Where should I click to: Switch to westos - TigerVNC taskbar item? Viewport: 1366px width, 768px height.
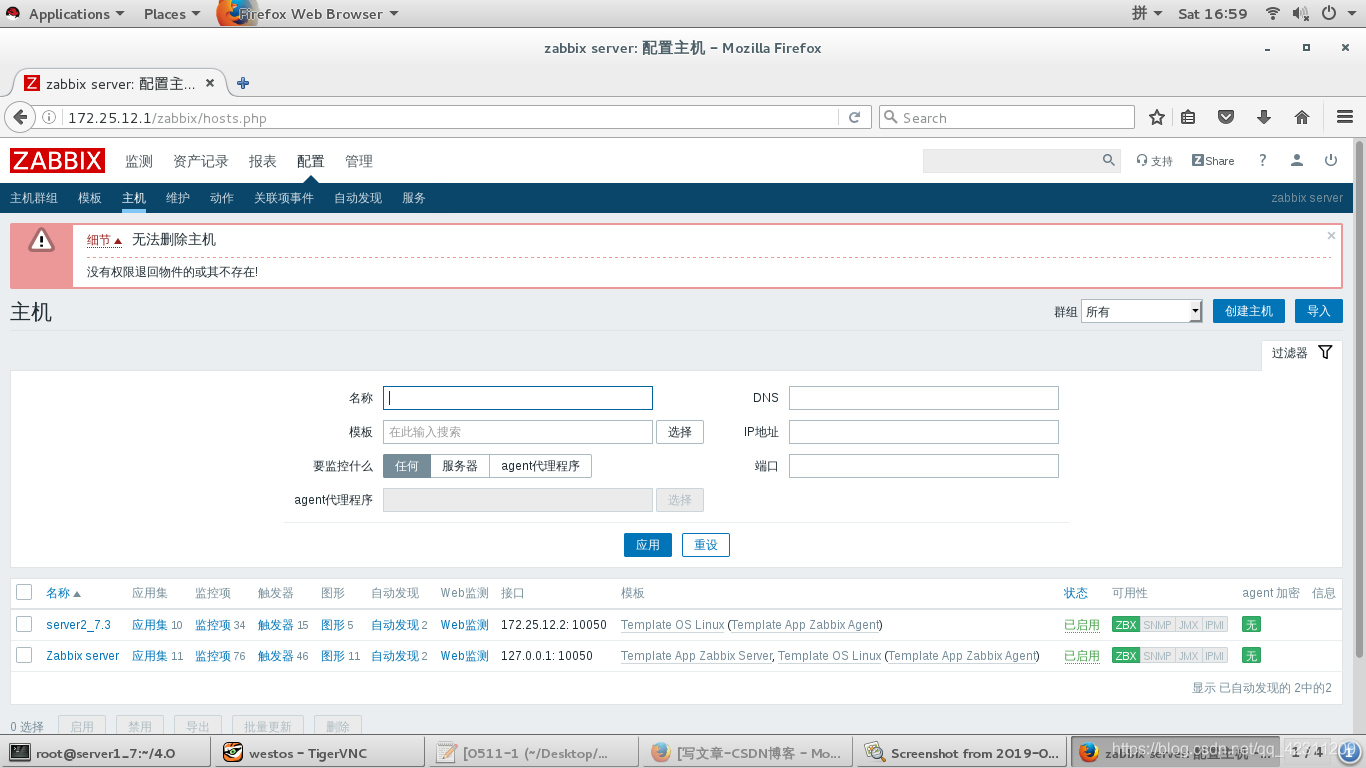tap(318, 753)
